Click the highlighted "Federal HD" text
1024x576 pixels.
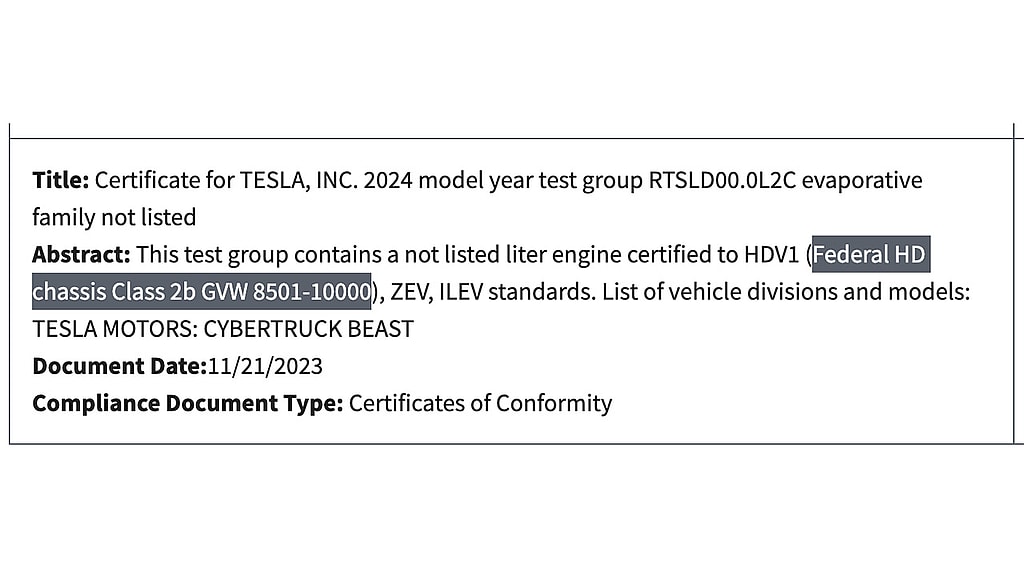[869, 255]
